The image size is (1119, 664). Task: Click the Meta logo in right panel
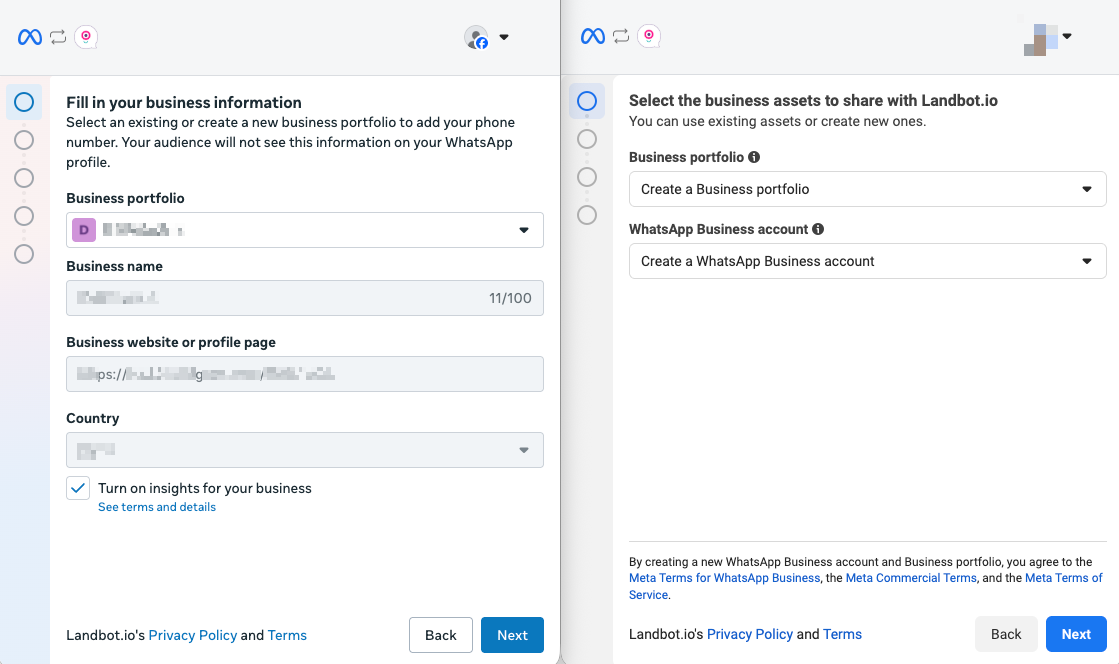(x=593, y=37)
